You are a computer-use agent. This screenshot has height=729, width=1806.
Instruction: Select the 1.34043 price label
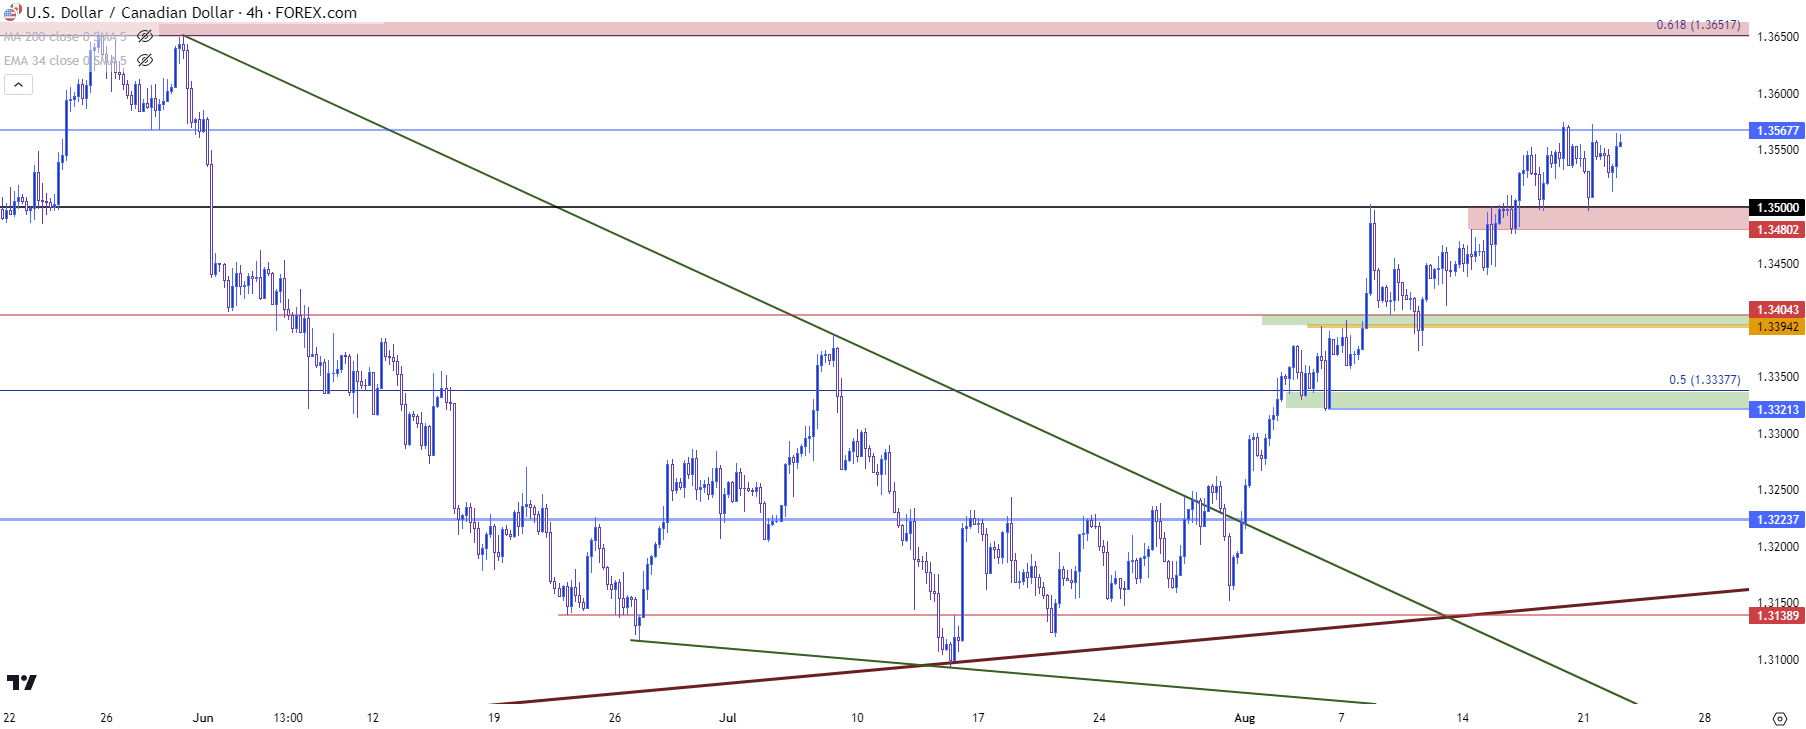tap(1777, 309)
